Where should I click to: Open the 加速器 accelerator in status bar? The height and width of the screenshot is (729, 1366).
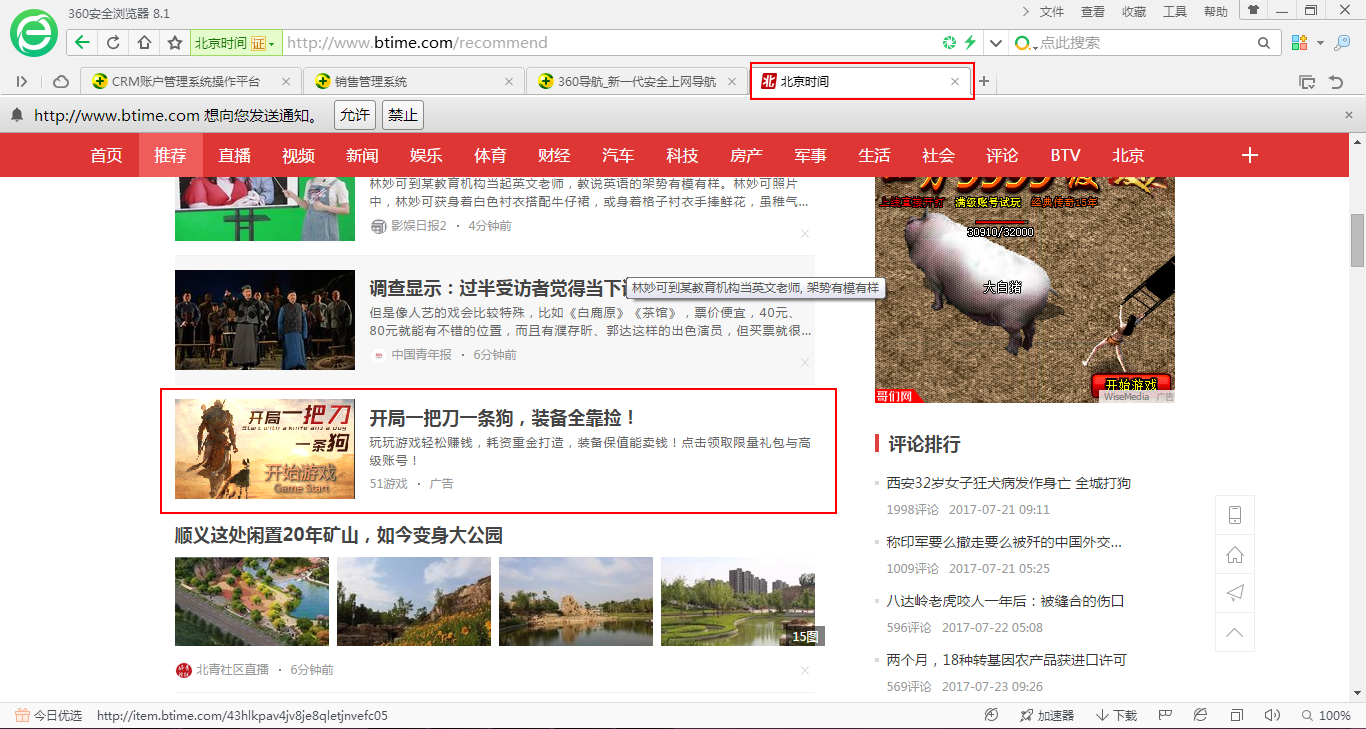point(1046,715)
